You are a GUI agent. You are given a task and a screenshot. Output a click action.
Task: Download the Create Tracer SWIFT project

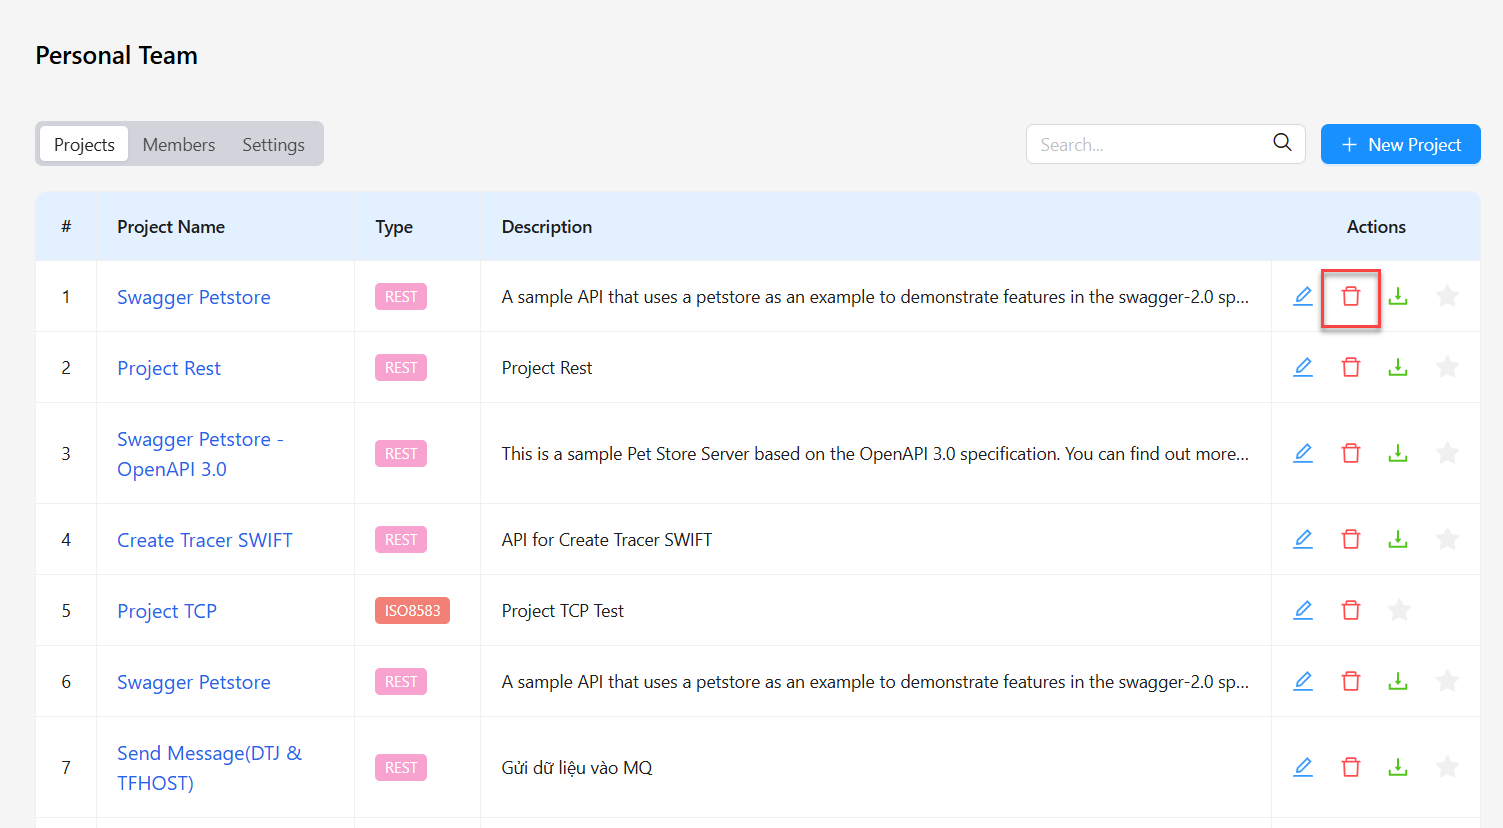(x=1398, y=539)
